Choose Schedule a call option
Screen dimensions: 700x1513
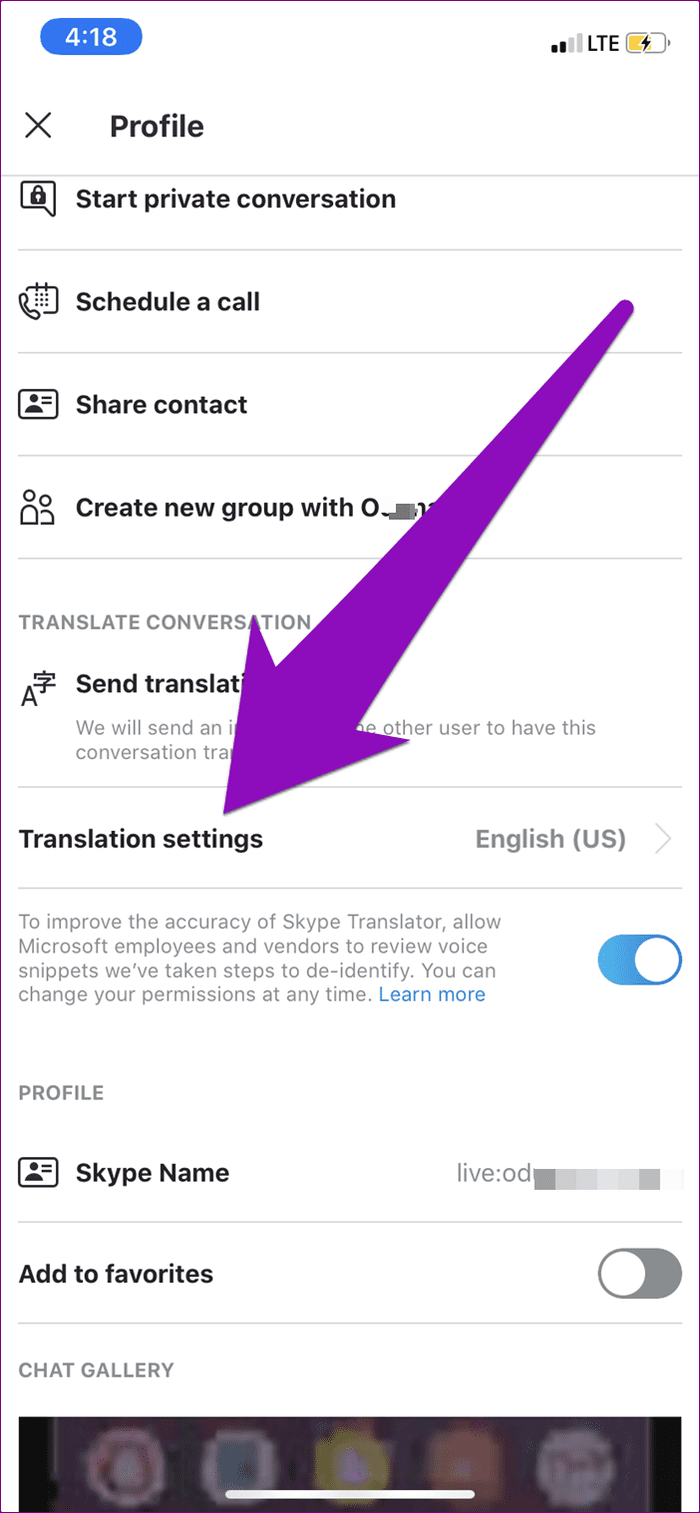(168, 302)
